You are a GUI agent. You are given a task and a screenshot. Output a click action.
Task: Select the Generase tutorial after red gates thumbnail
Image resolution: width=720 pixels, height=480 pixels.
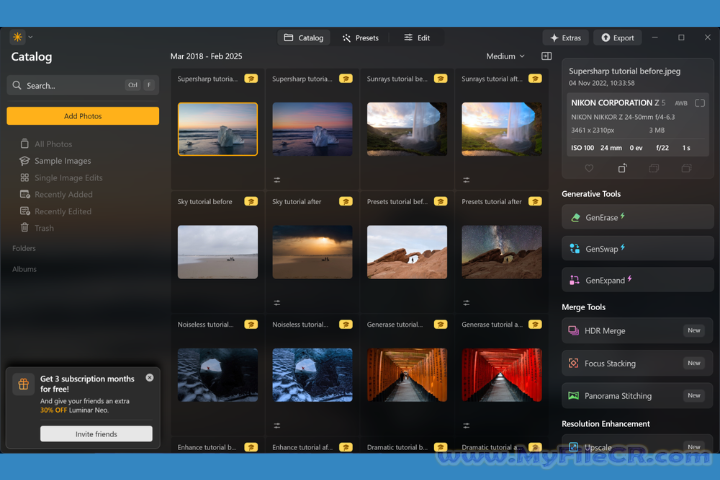[501, 375]
